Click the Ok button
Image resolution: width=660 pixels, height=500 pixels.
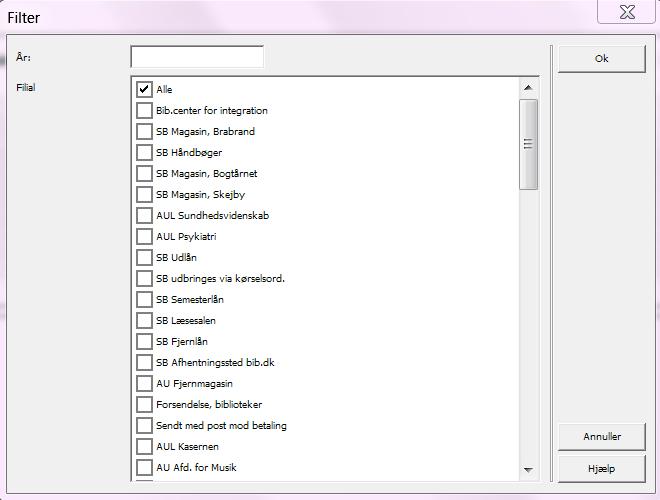601,59
